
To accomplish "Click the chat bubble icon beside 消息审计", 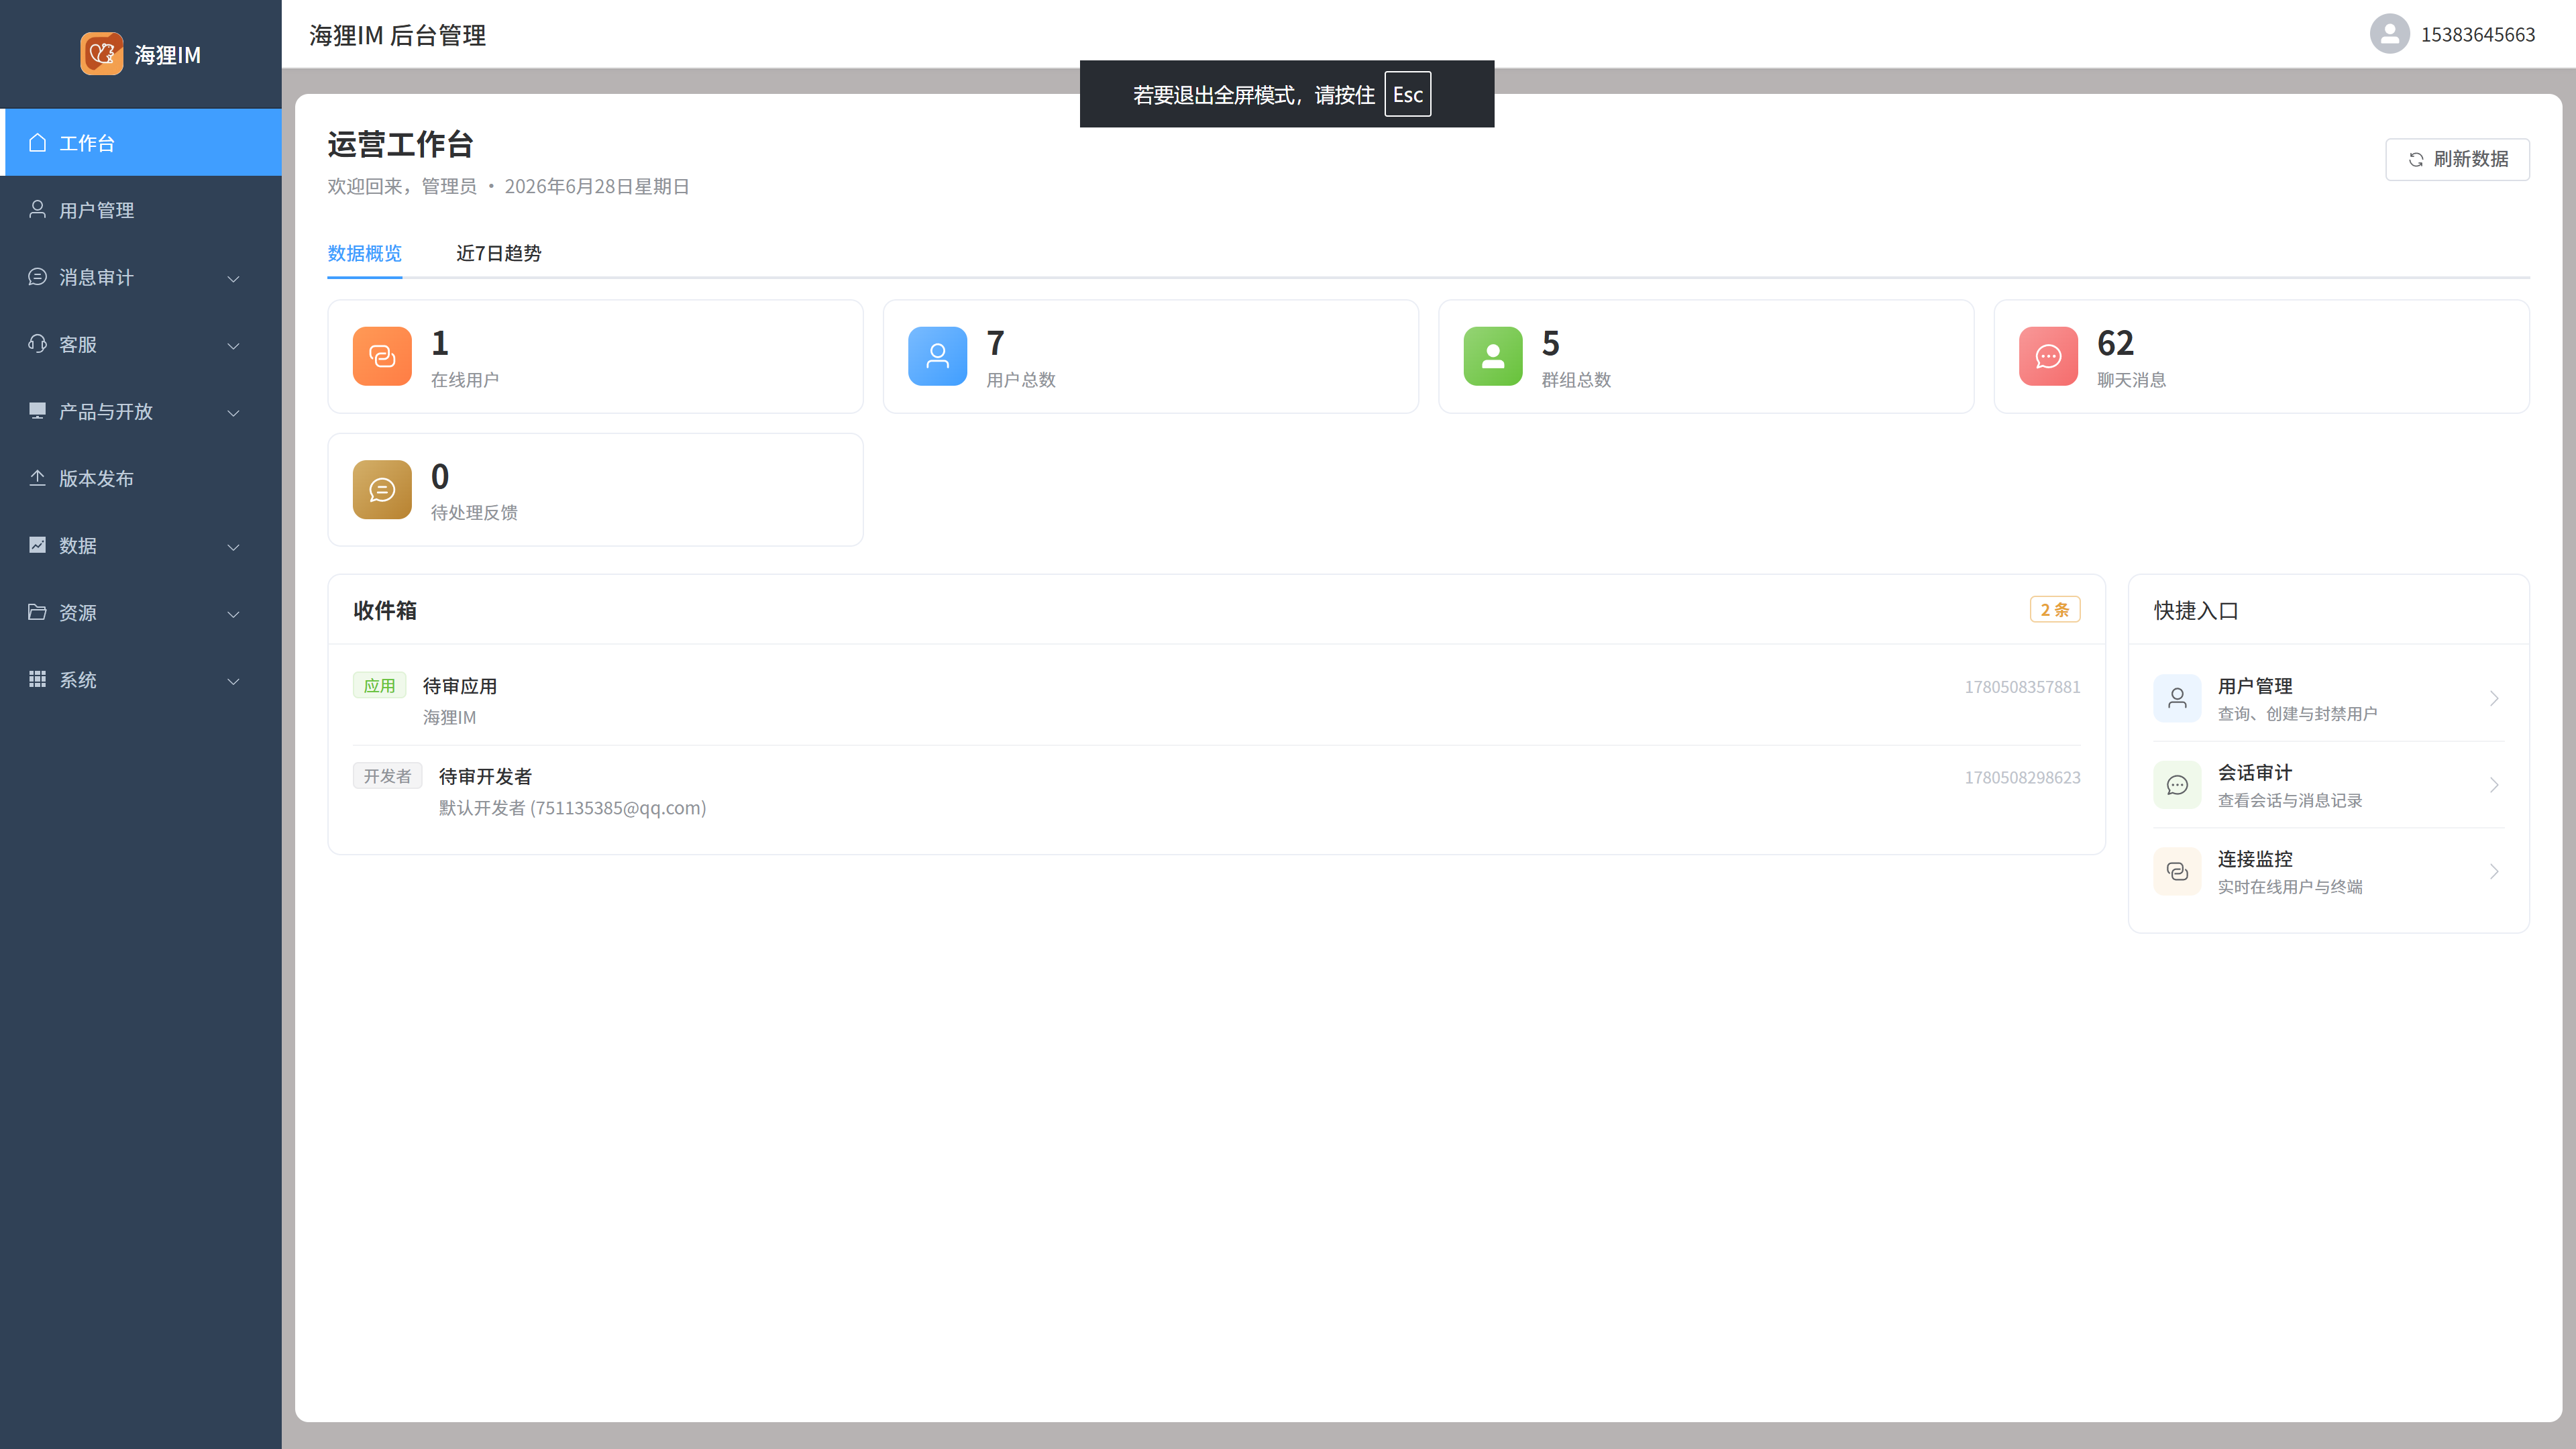I will [37, 277].
